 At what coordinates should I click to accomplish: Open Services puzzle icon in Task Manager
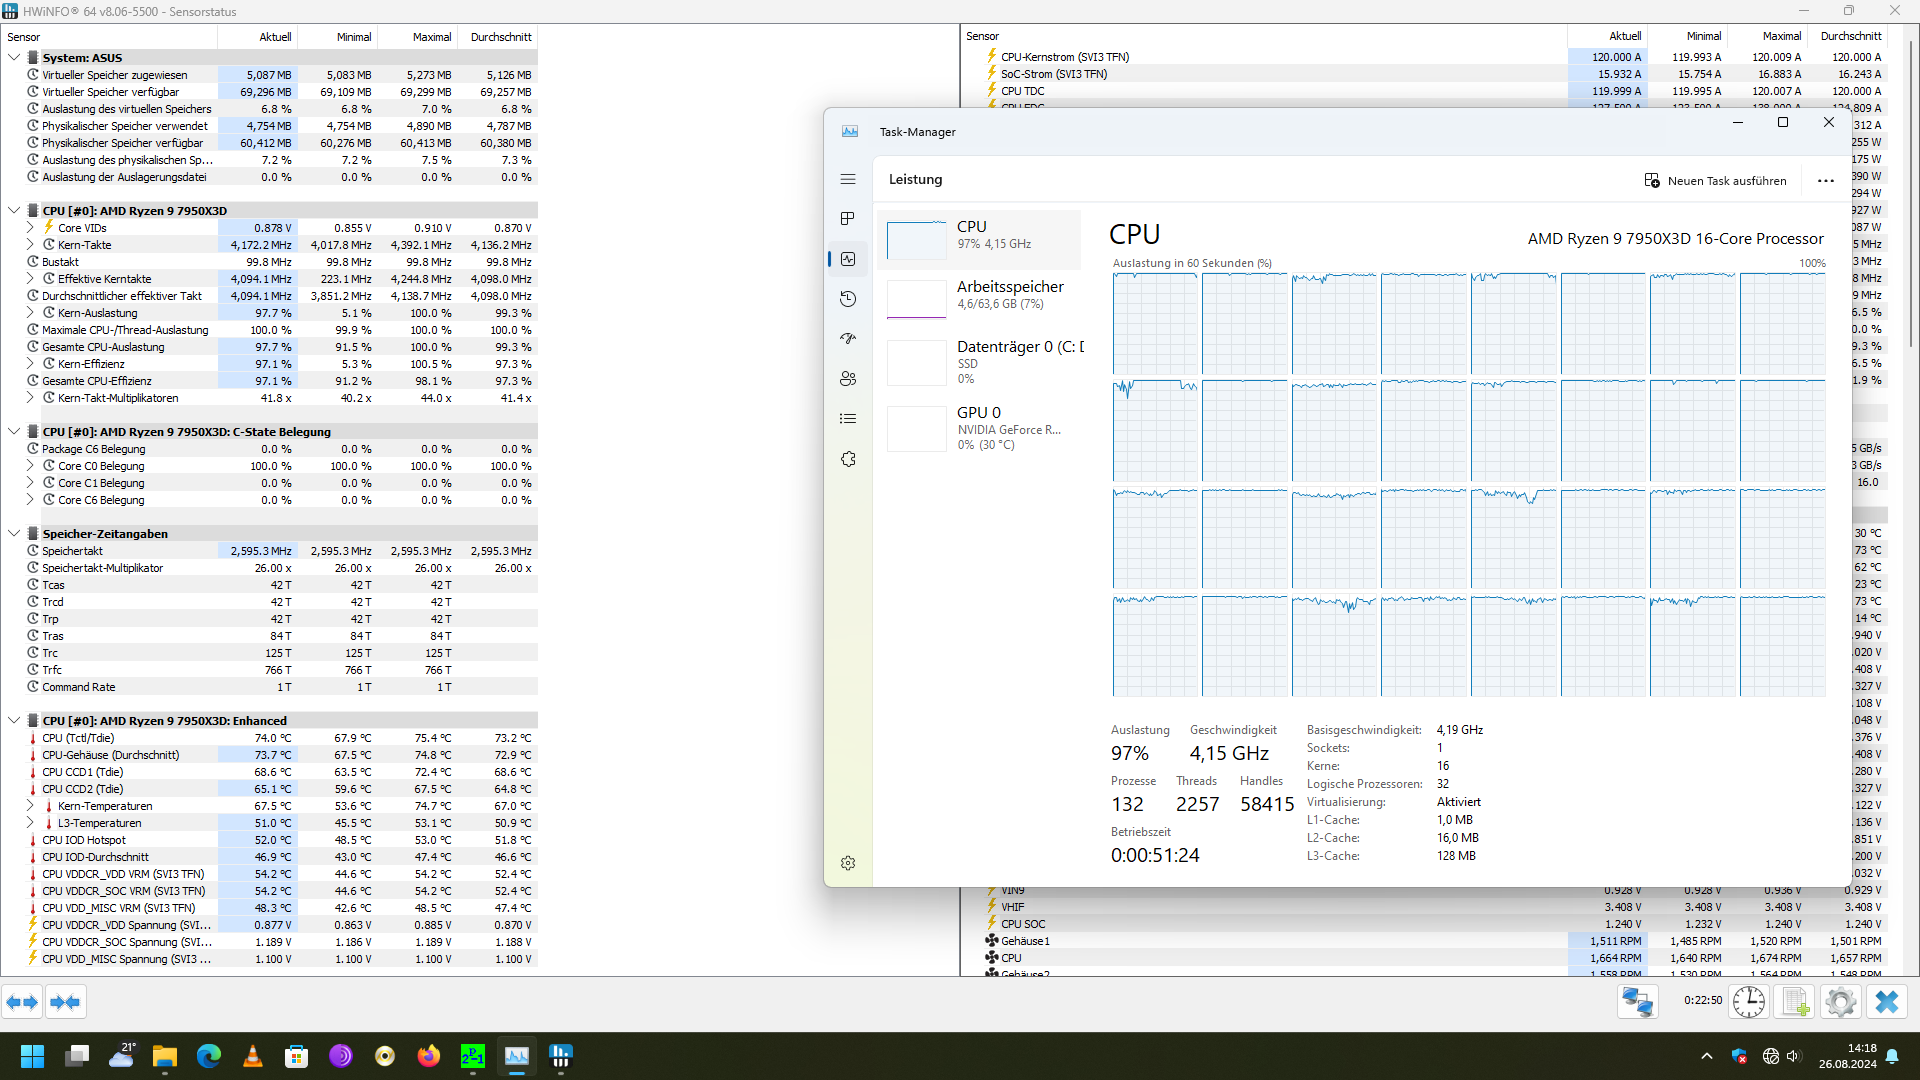[x=848, y=459]
